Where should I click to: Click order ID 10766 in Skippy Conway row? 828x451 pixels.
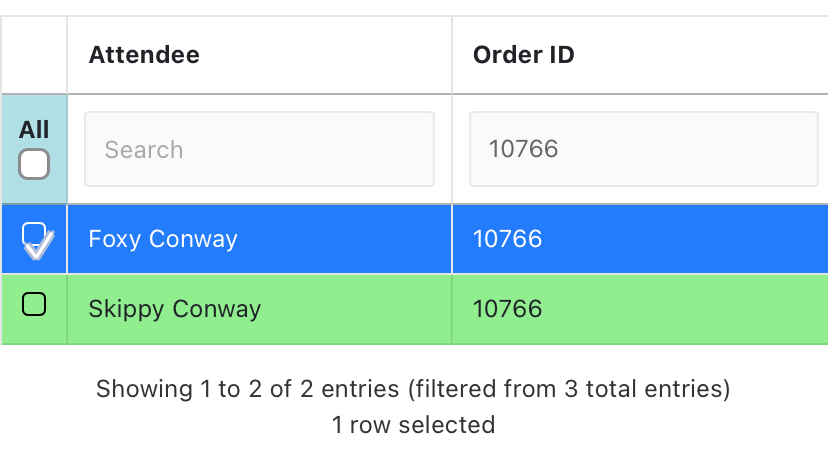pos(508,309)
